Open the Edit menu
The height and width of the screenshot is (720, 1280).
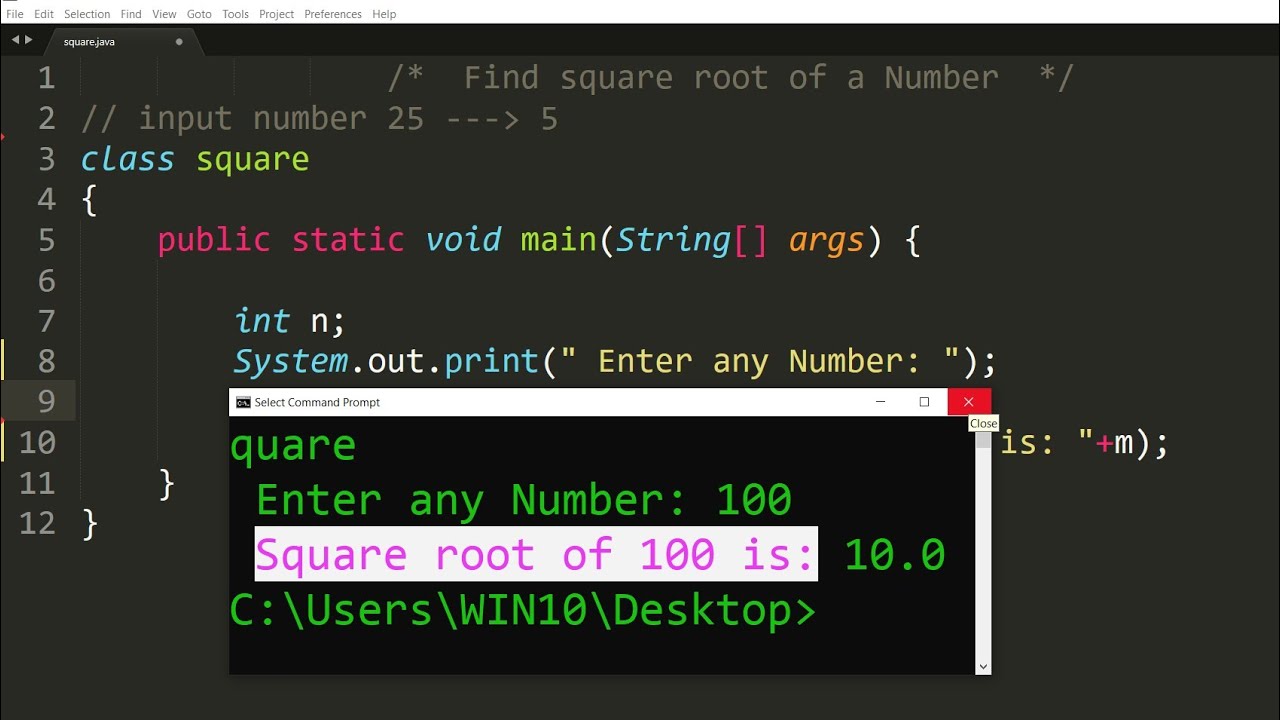click(x=44, y=14)
